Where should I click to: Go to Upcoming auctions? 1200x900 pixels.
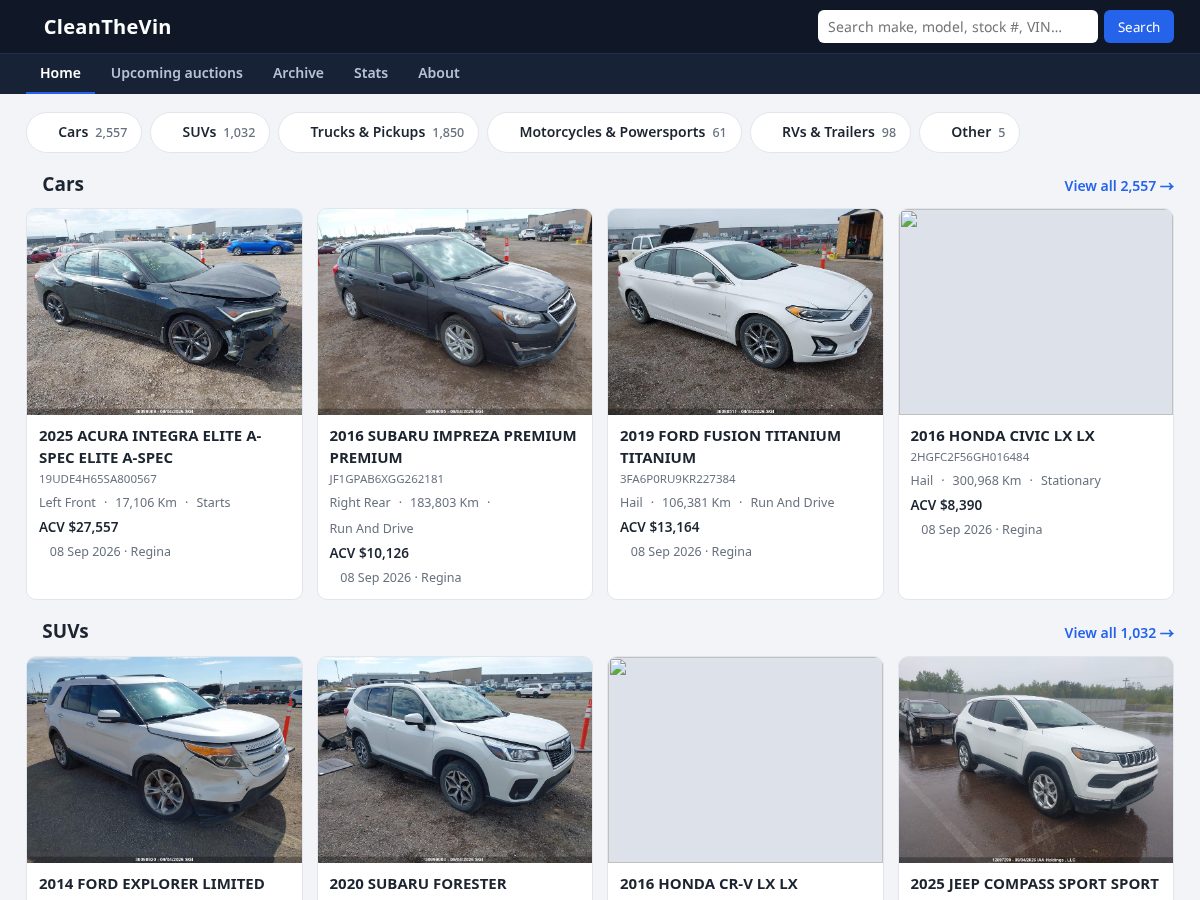(x=177, y=73)
